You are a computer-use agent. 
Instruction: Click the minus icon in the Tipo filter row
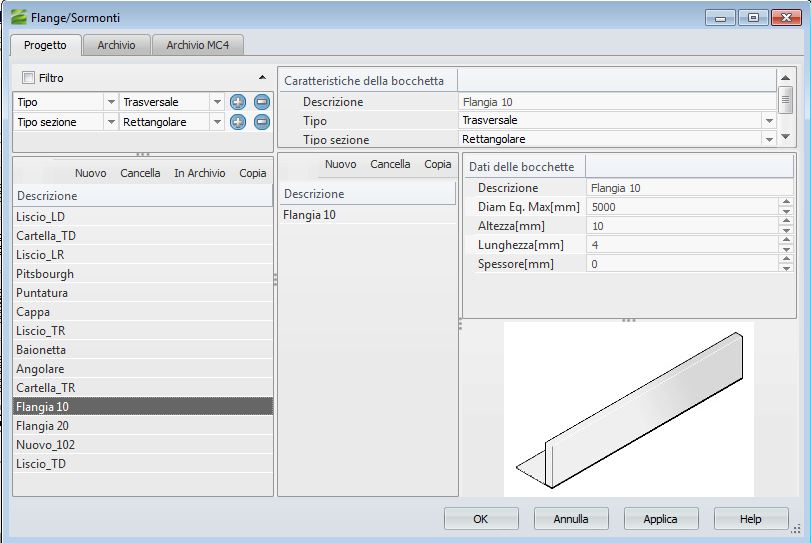click(x=262, y=102)
